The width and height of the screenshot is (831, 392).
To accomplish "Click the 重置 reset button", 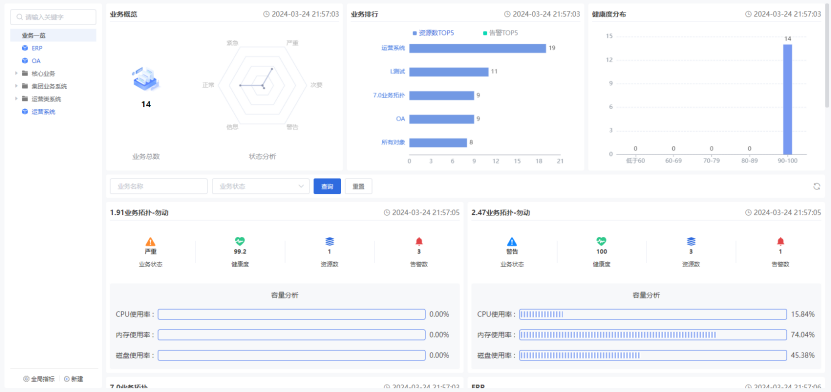I will [359, 186].
